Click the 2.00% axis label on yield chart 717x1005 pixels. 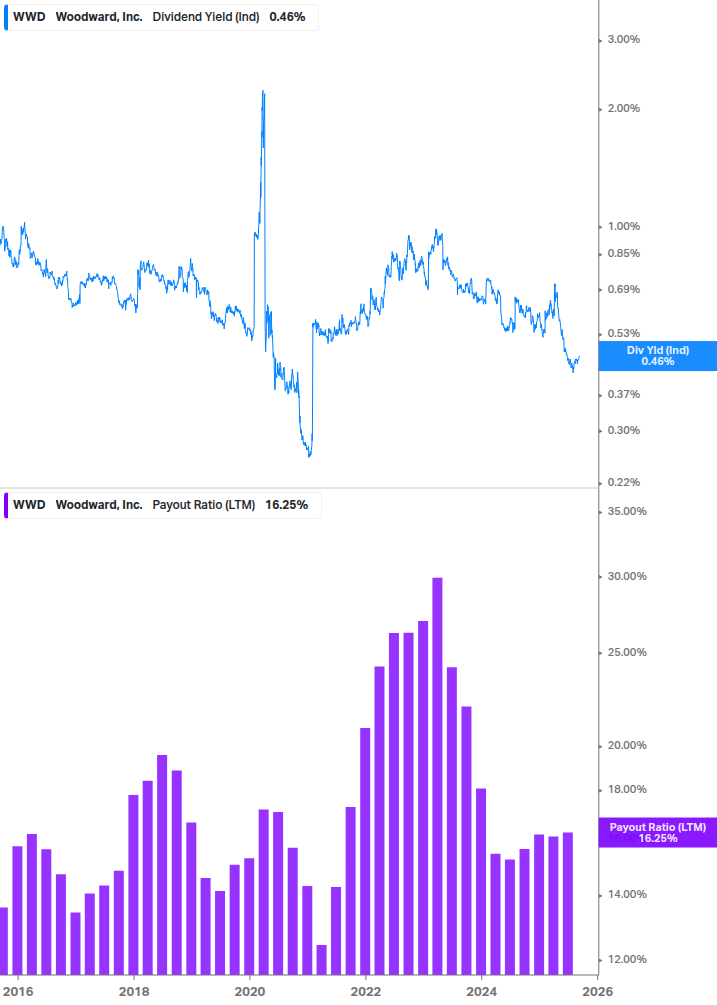[623, 108]
